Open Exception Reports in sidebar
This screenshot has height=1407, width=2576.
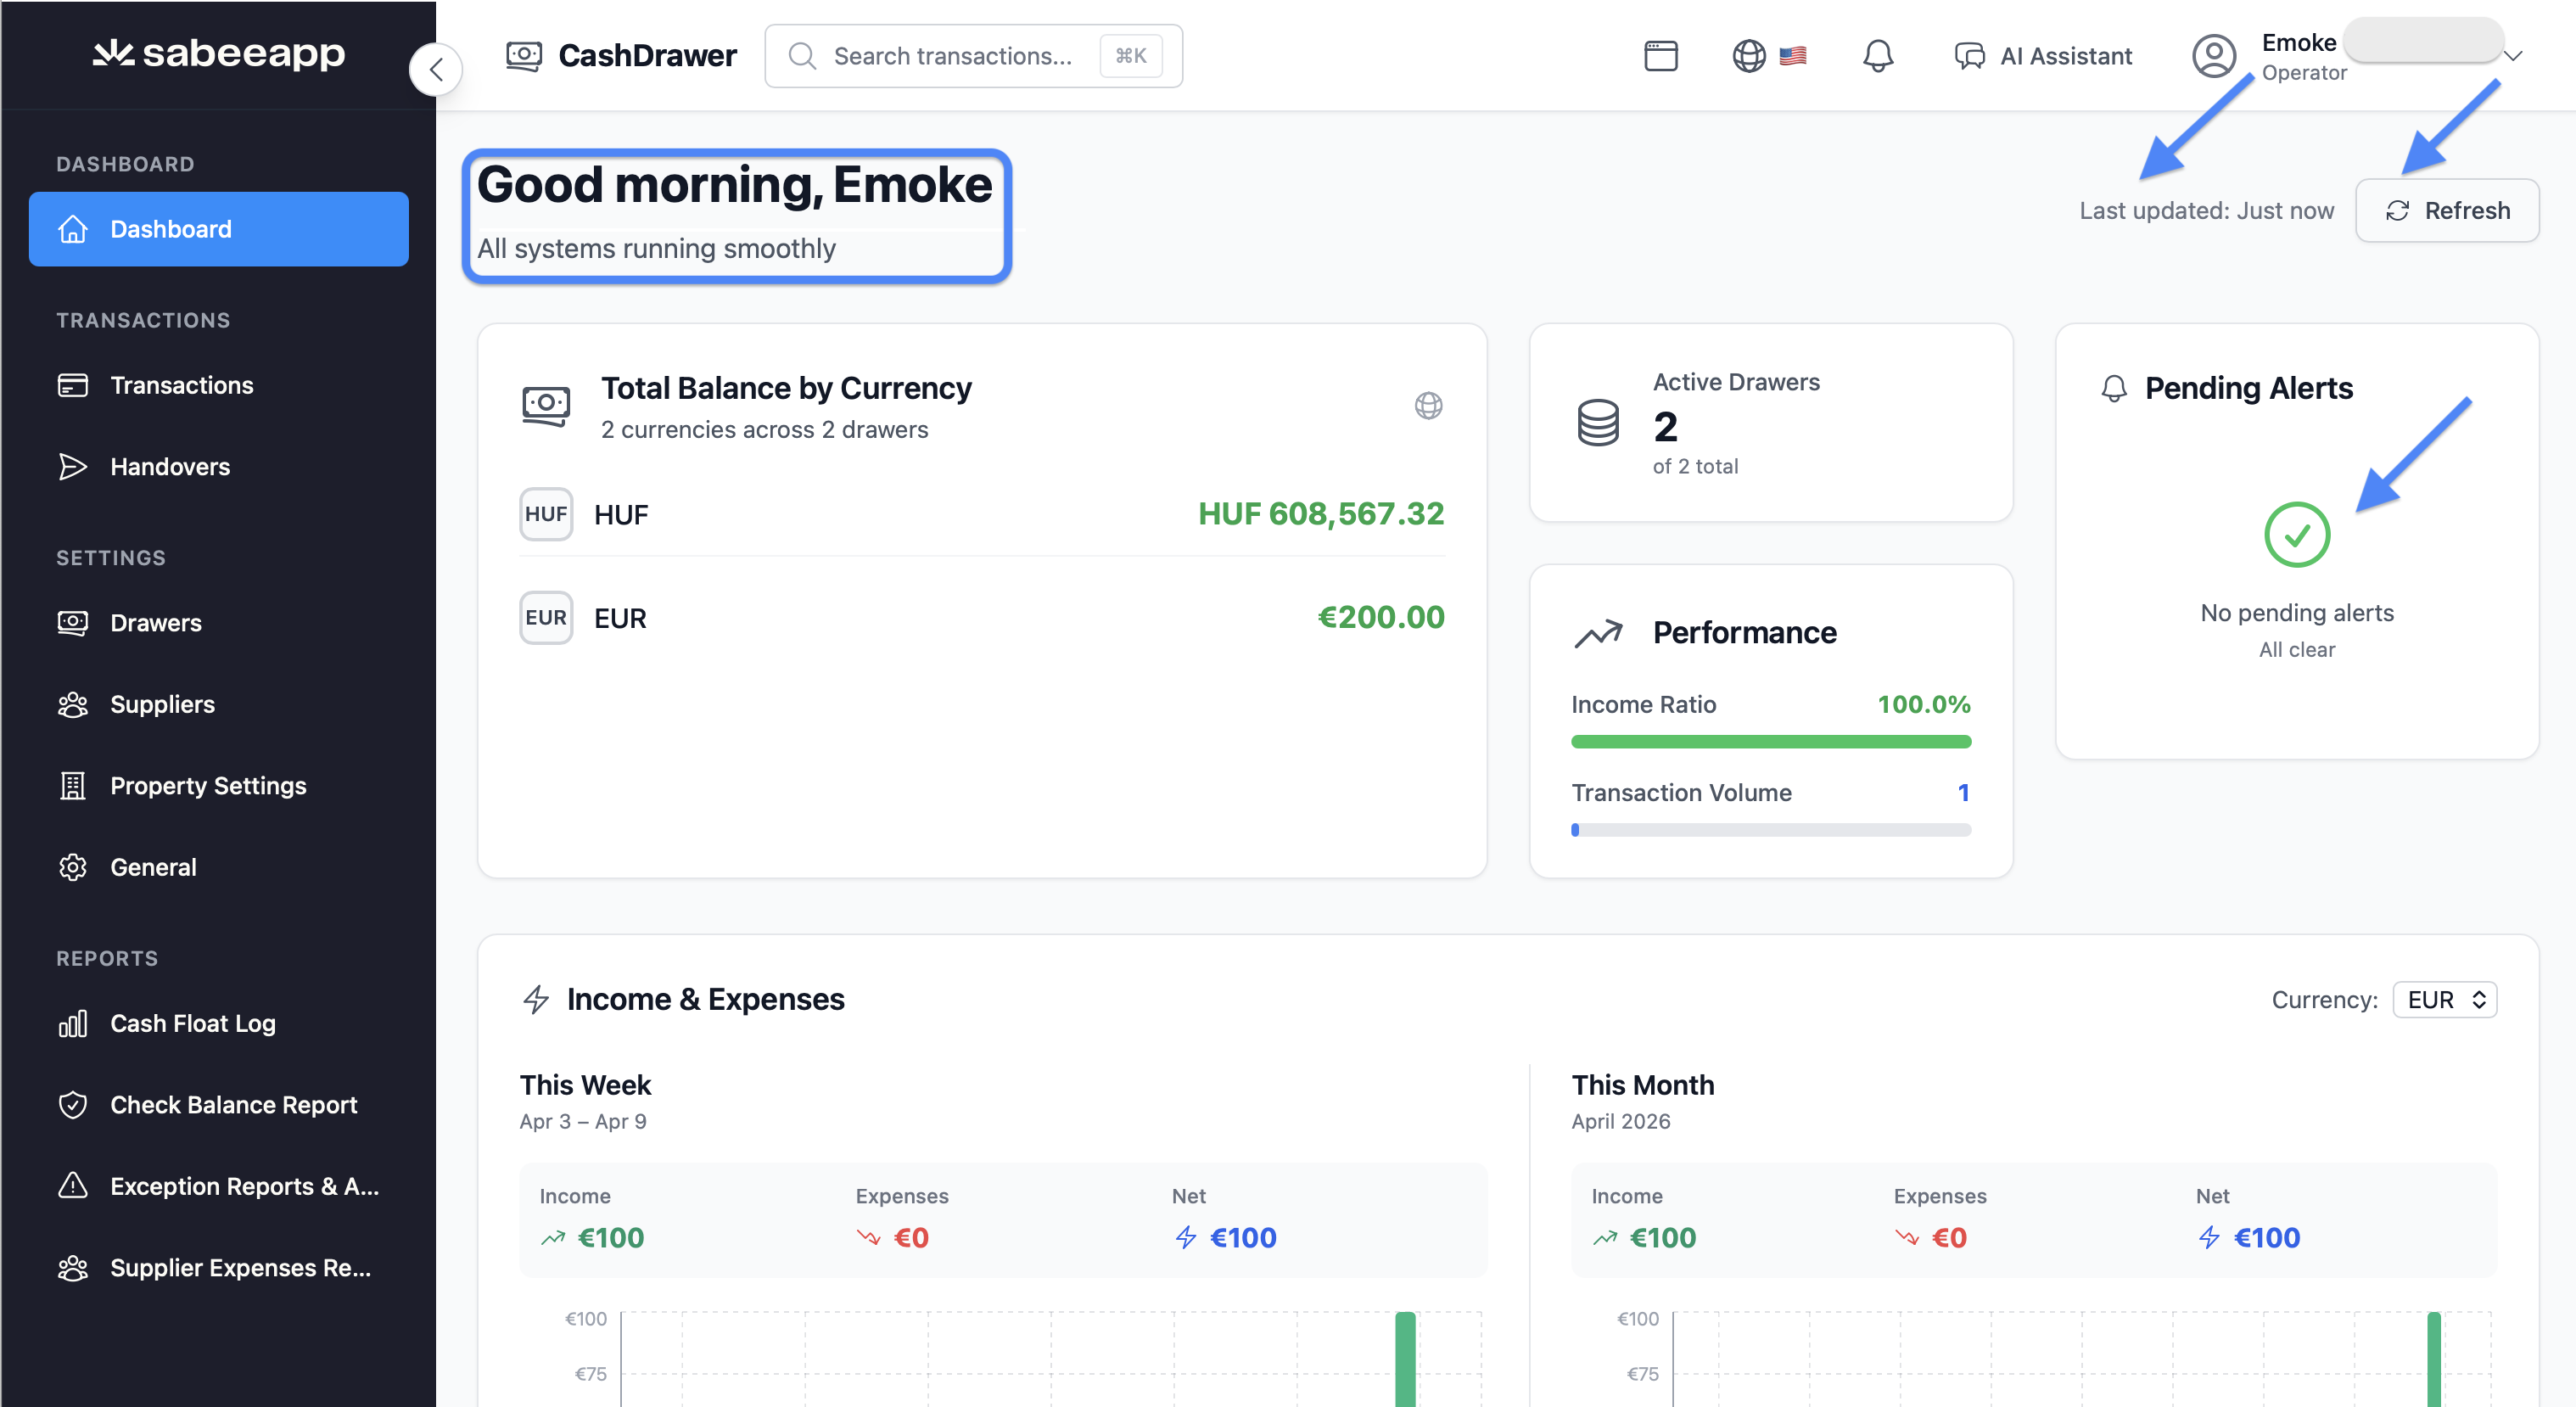(x=244, y=1186)
